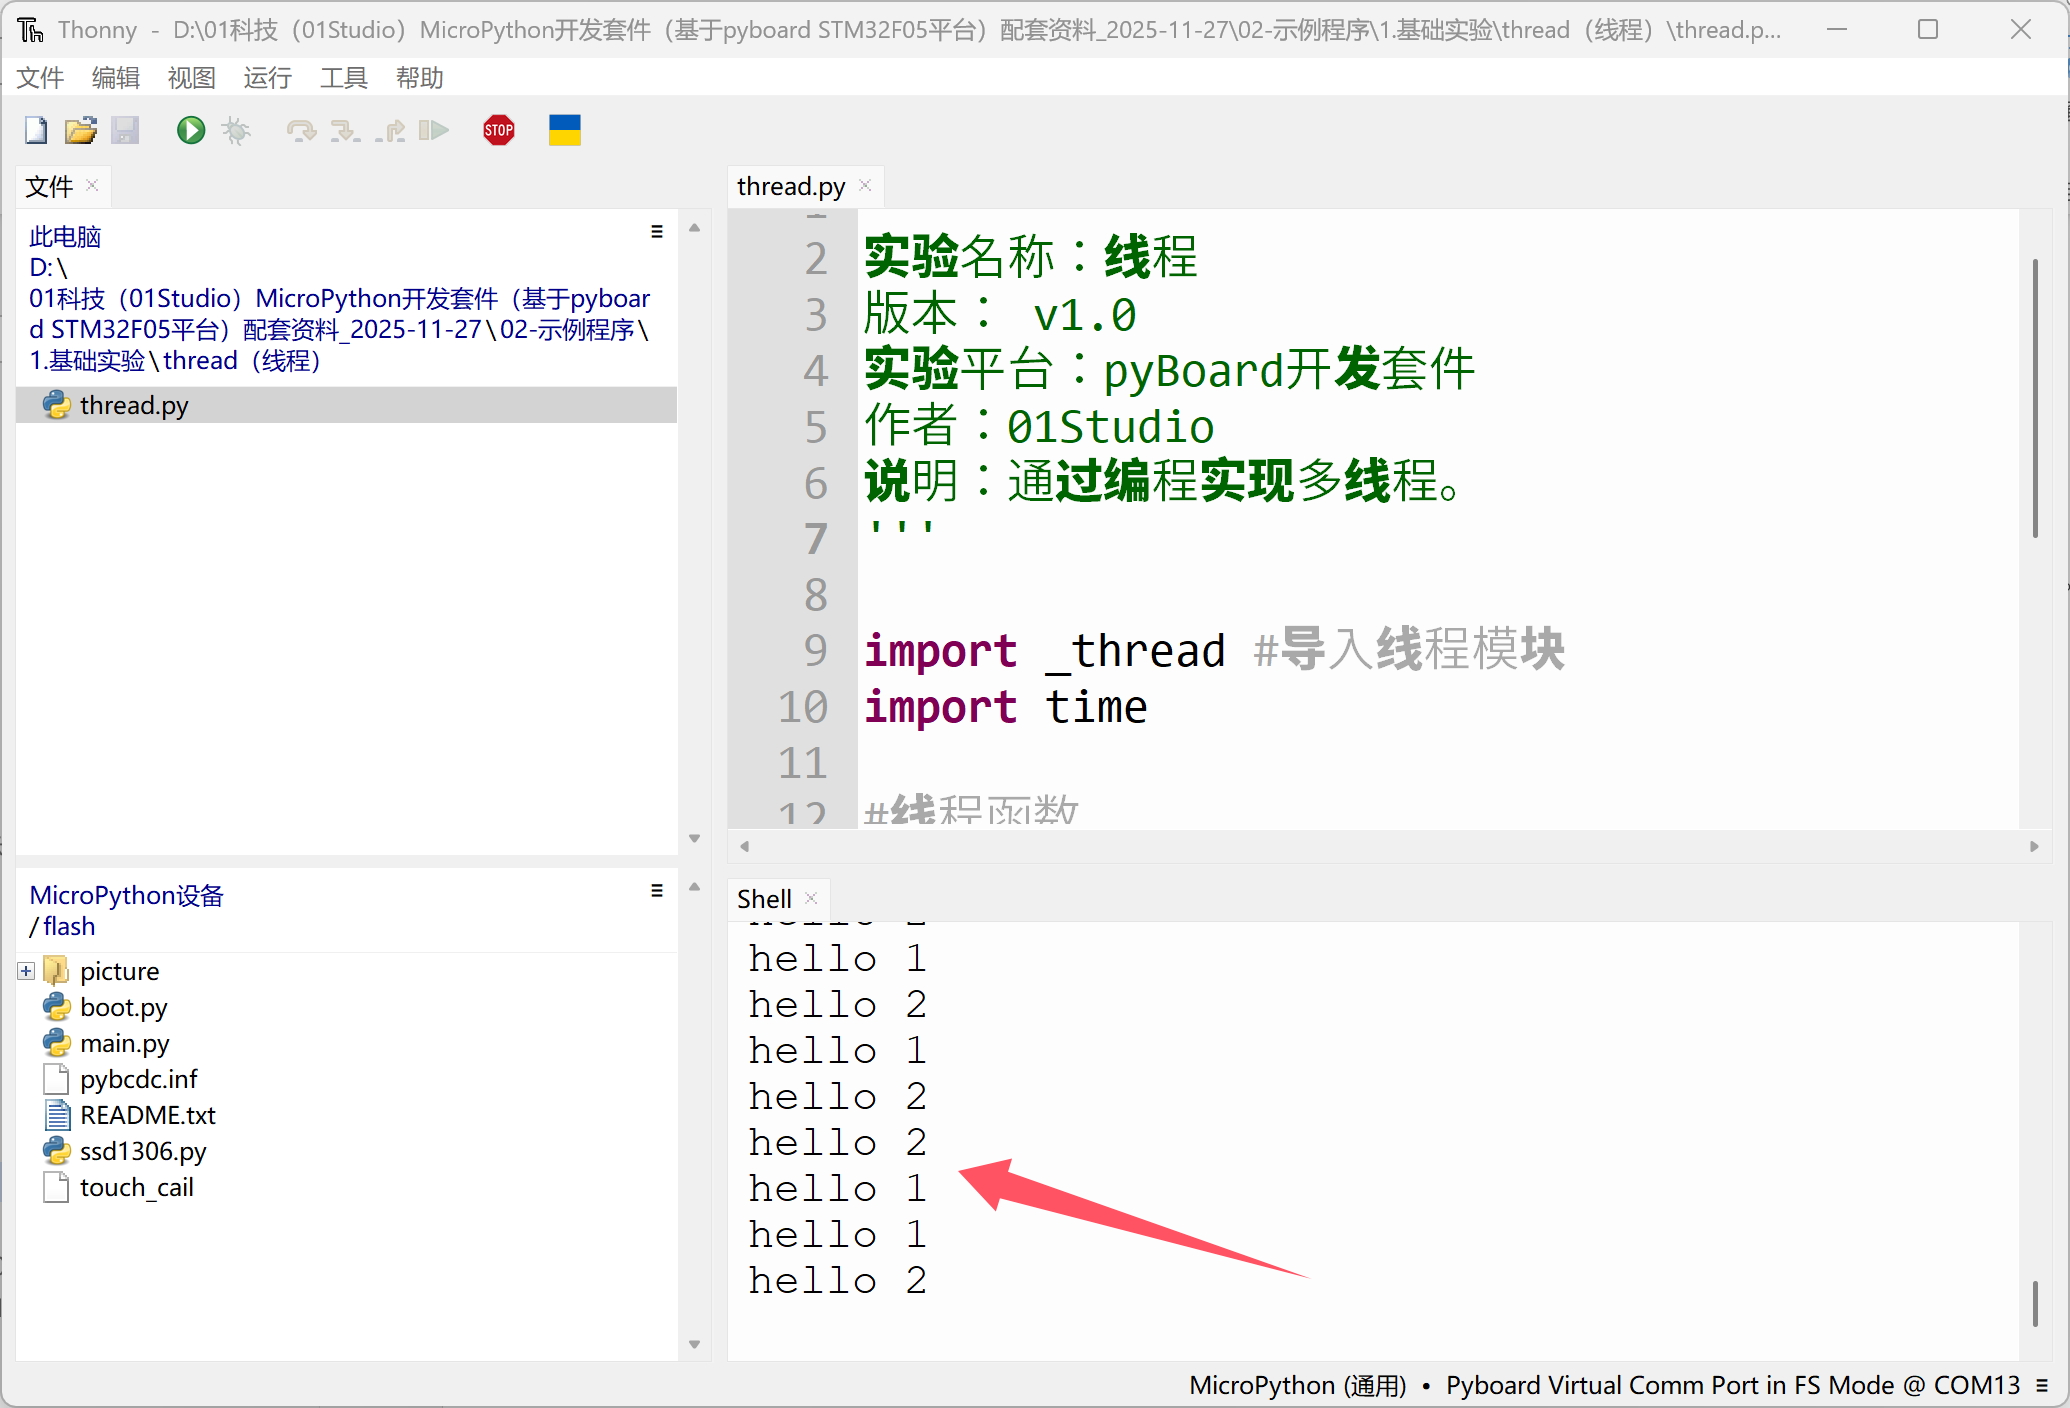2070x1408 pixels.
Task: Open the MicroPython device panel menu
Action: 657,890
